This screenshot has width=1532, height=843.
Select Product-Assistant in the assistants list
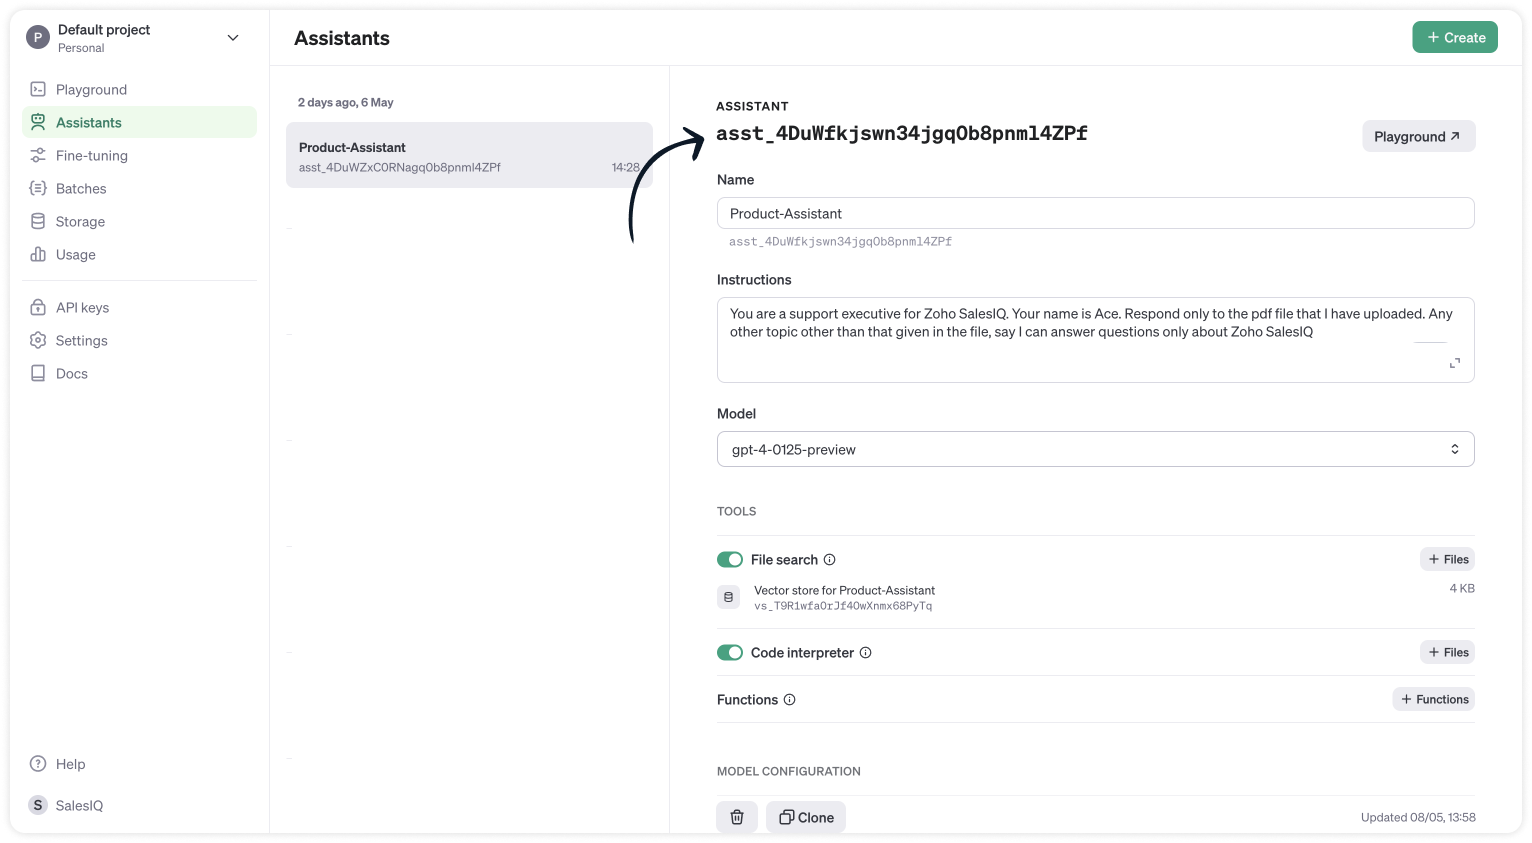pos(469,155)
